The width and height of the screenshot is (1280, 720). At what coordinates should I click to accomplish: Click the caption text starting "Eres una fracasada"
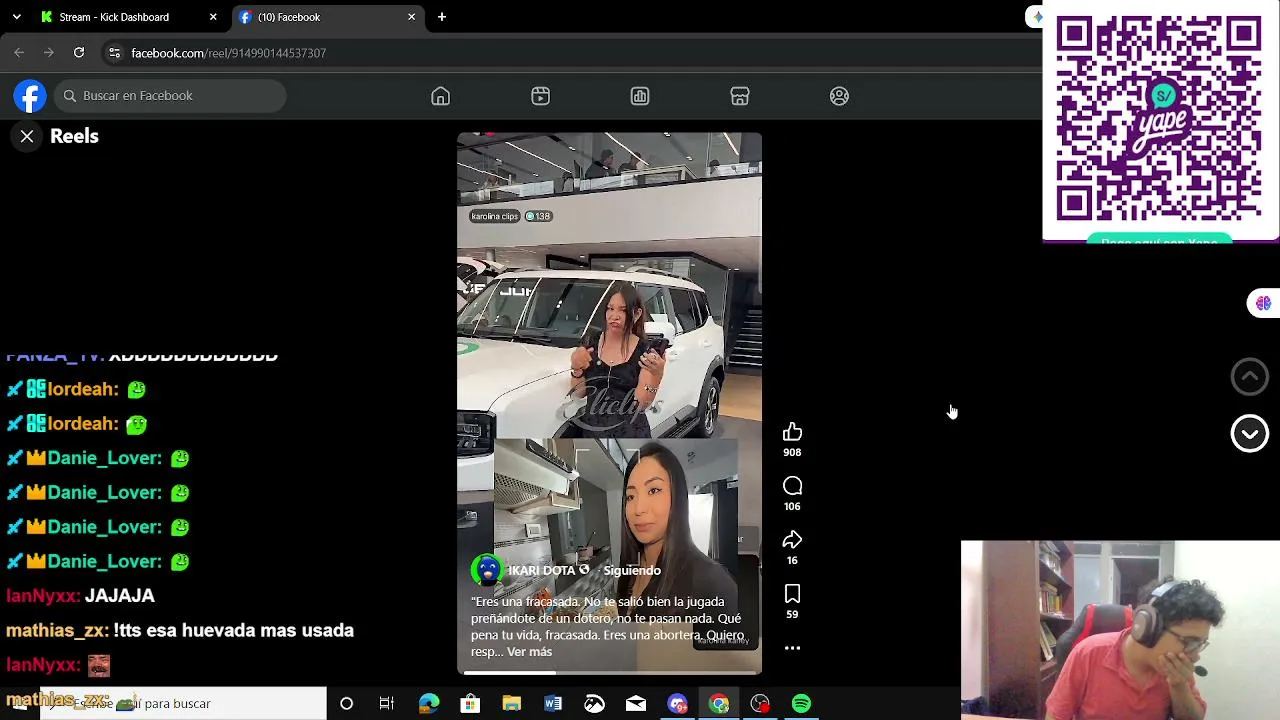coord(607,627)
